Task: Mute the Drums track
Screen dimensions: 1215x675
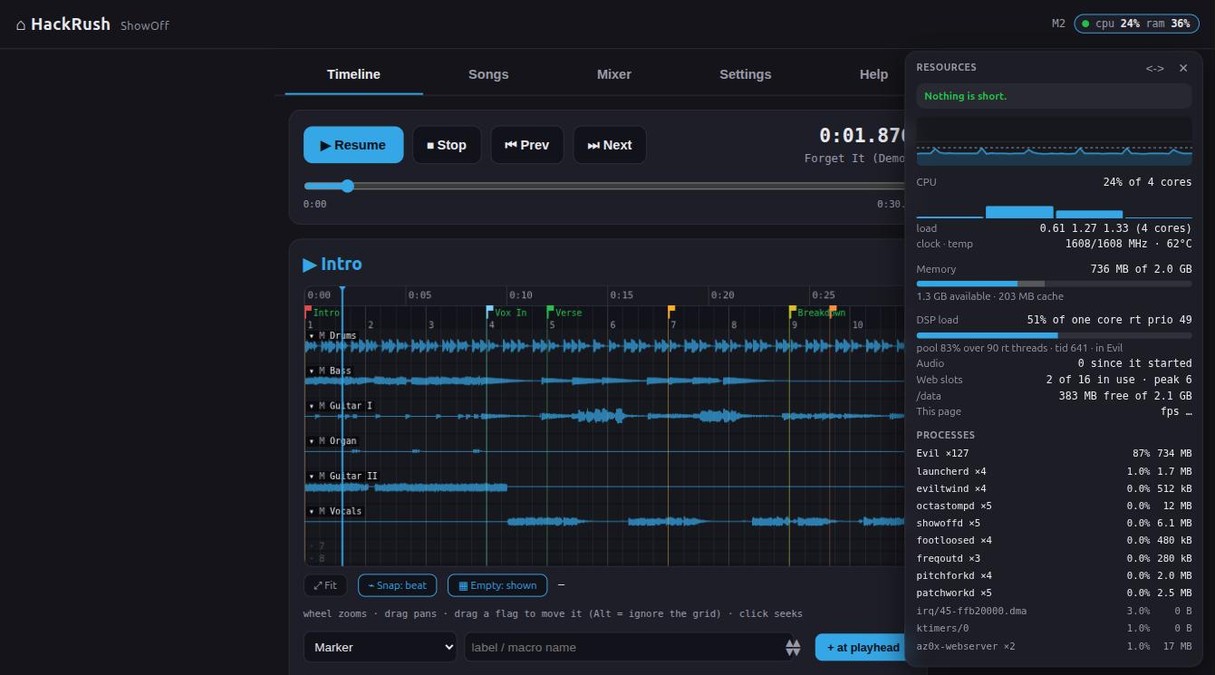Action: click(x=322, y=336)
